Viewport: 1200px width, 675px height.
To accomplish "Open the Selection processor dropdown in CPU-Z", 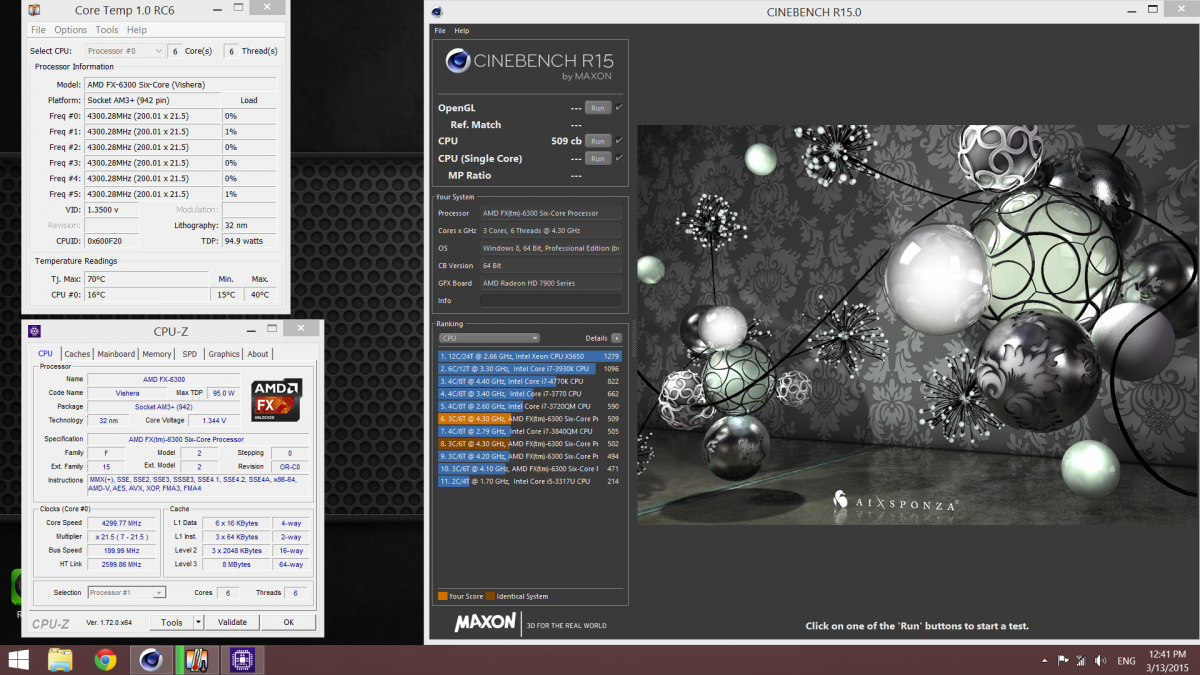I will (126, 593).
